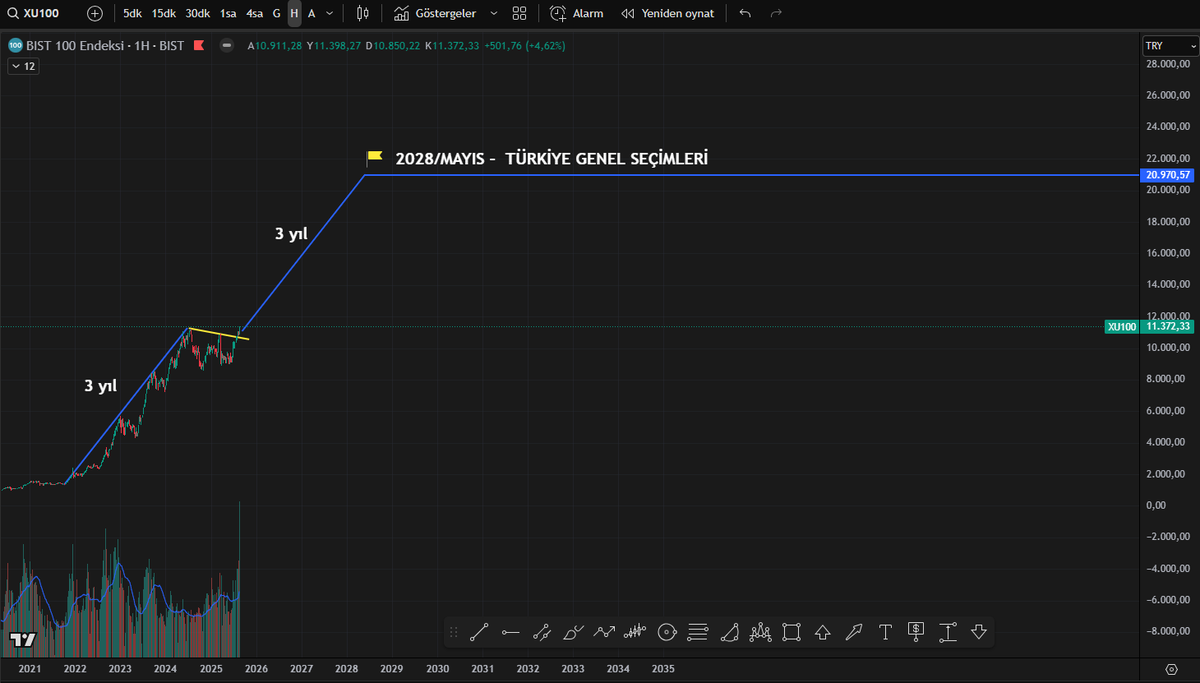Image resolution: width=1200 pixels, height=683 pixels.
Task: Select the arrow up marker tool
Action: [823, 632]
